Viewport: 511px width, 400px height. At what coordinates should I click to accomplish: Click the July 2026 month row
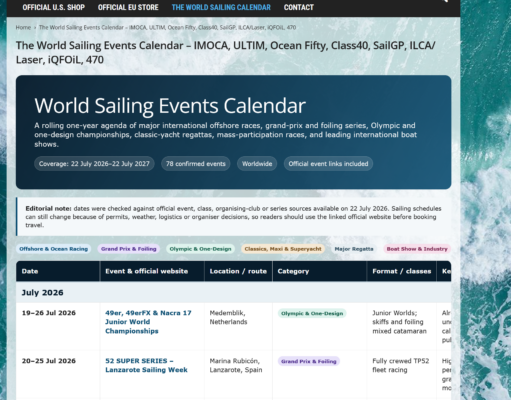click(x=234, y=293)
